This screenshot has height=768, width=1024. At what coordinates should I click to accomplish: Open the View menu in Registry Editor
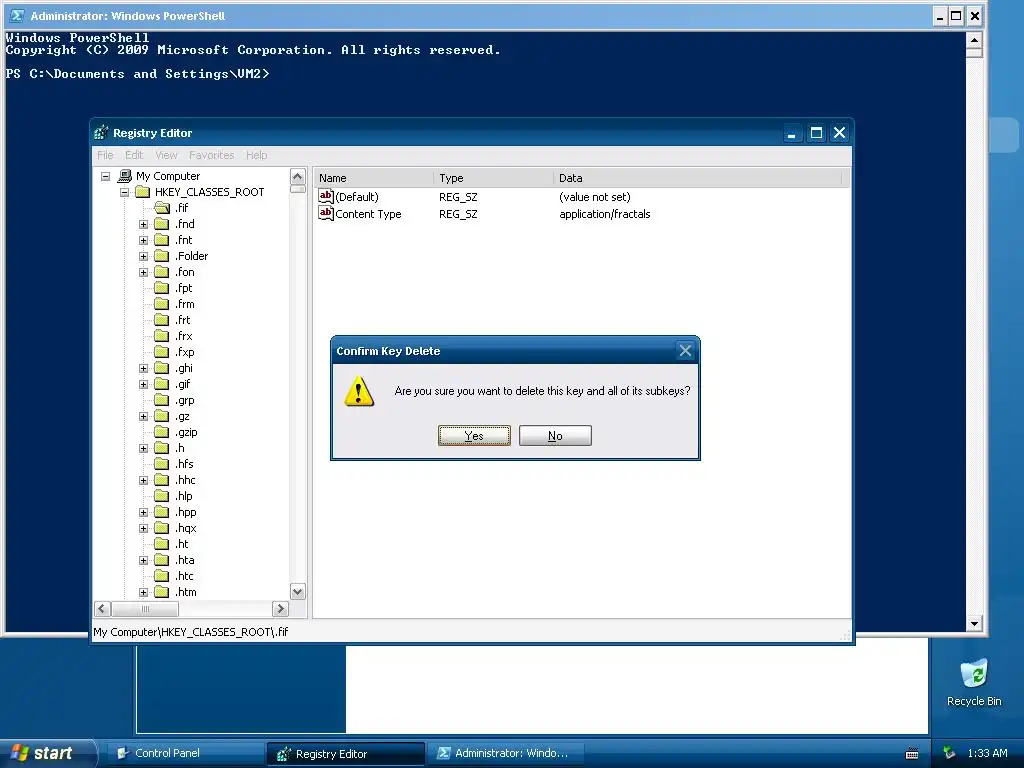pyautogui.click(x=166, y=155)
